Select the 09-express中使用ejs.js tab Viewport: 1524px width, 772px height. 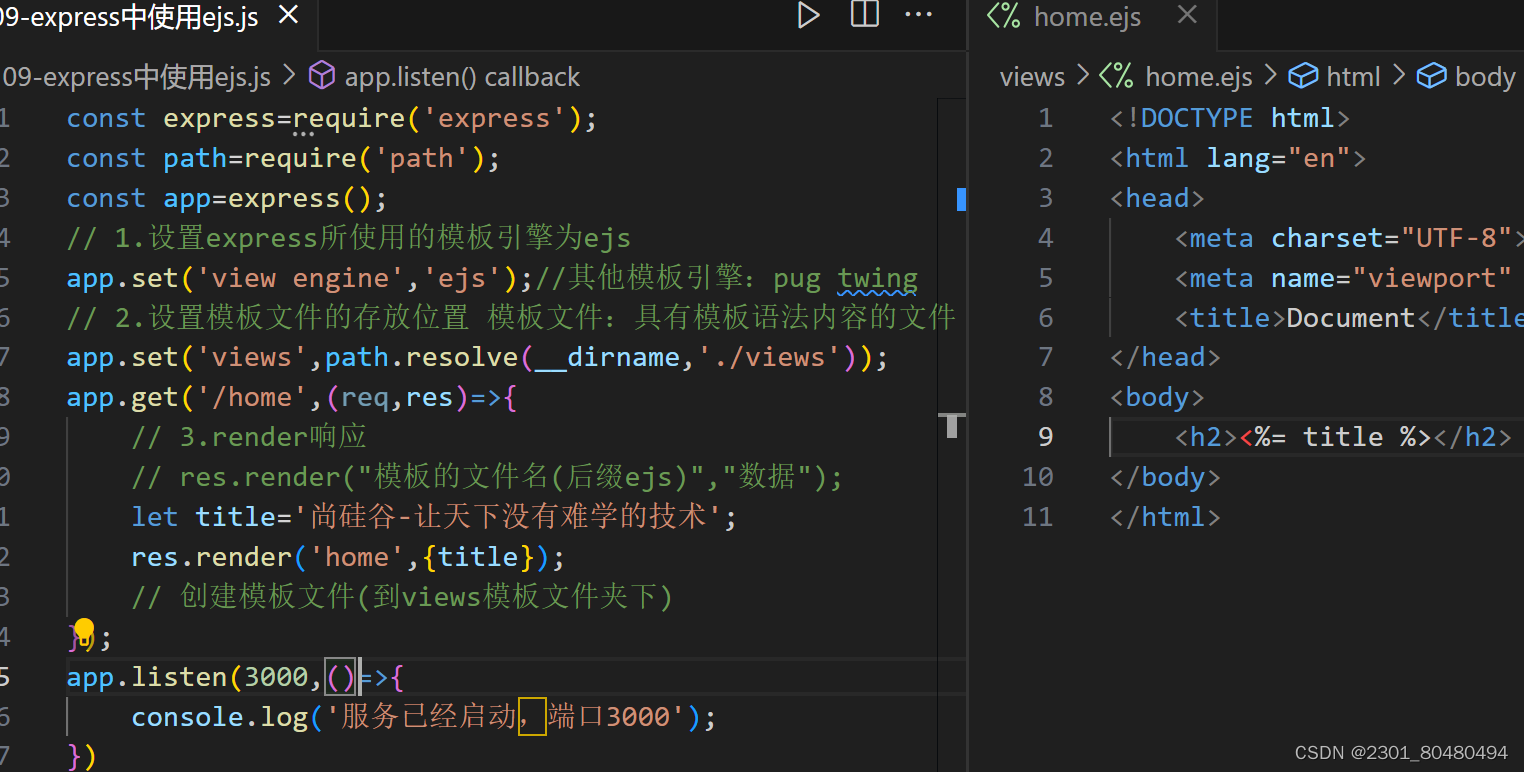click(129, 17)
